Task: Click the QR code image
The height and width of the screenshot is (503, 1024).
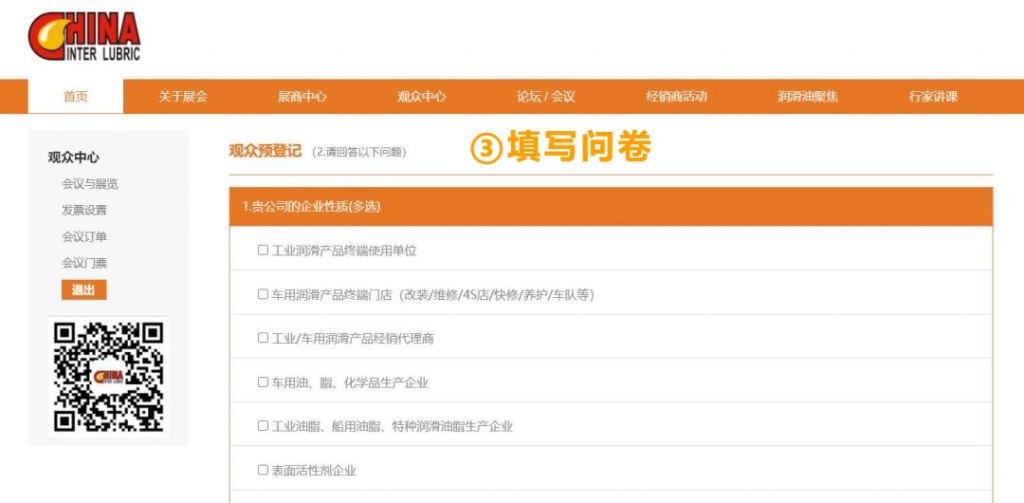Action: [108, 377]
